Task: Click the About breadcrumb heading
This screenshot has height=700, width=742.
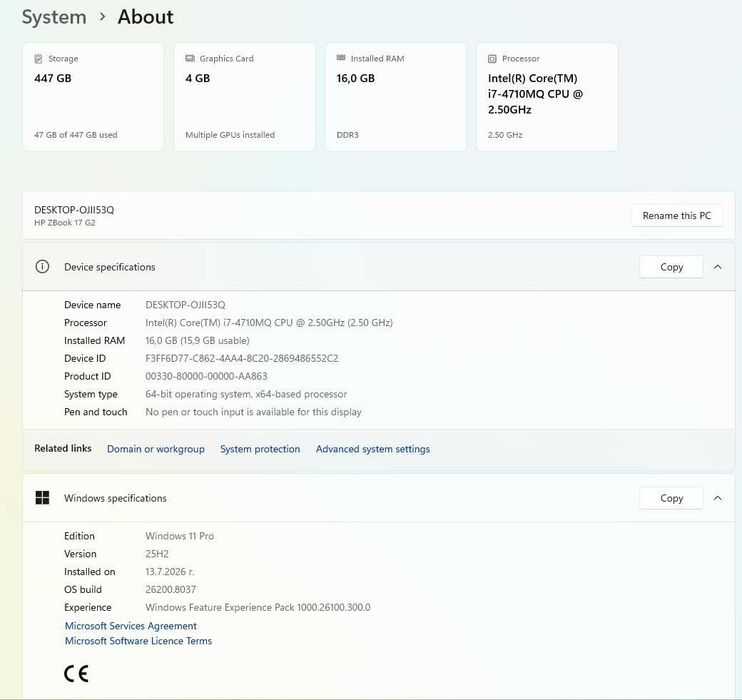Action: pyautogui.click(x=145, y=17)
